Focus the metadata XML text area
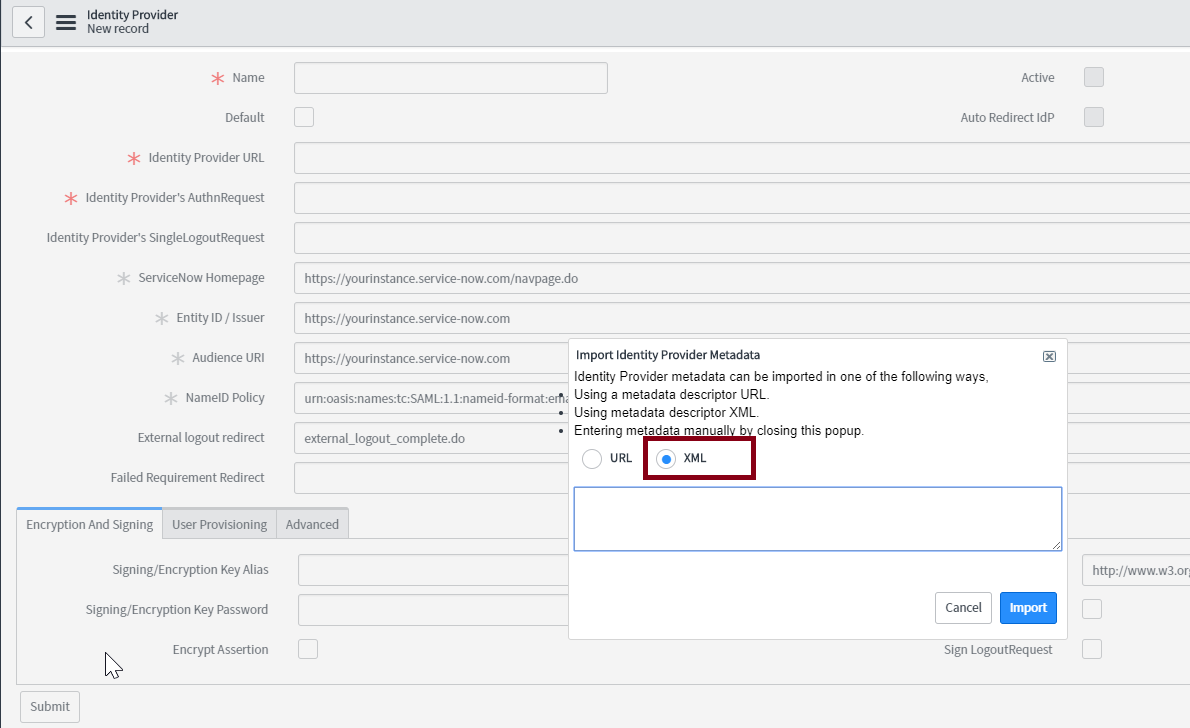The height and width of the screenshot is (728, 1190). coord(817,518)
